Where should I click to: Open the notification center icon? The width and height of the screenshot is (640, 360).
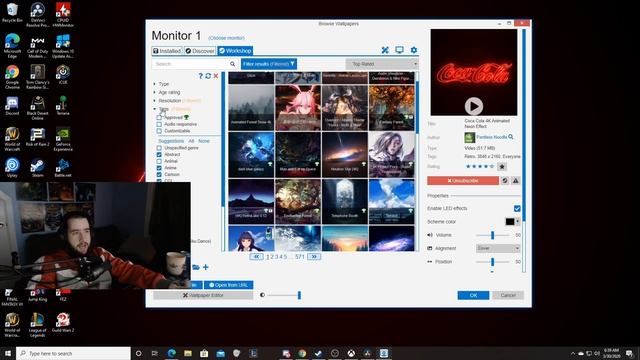click(x=629, y=353)
